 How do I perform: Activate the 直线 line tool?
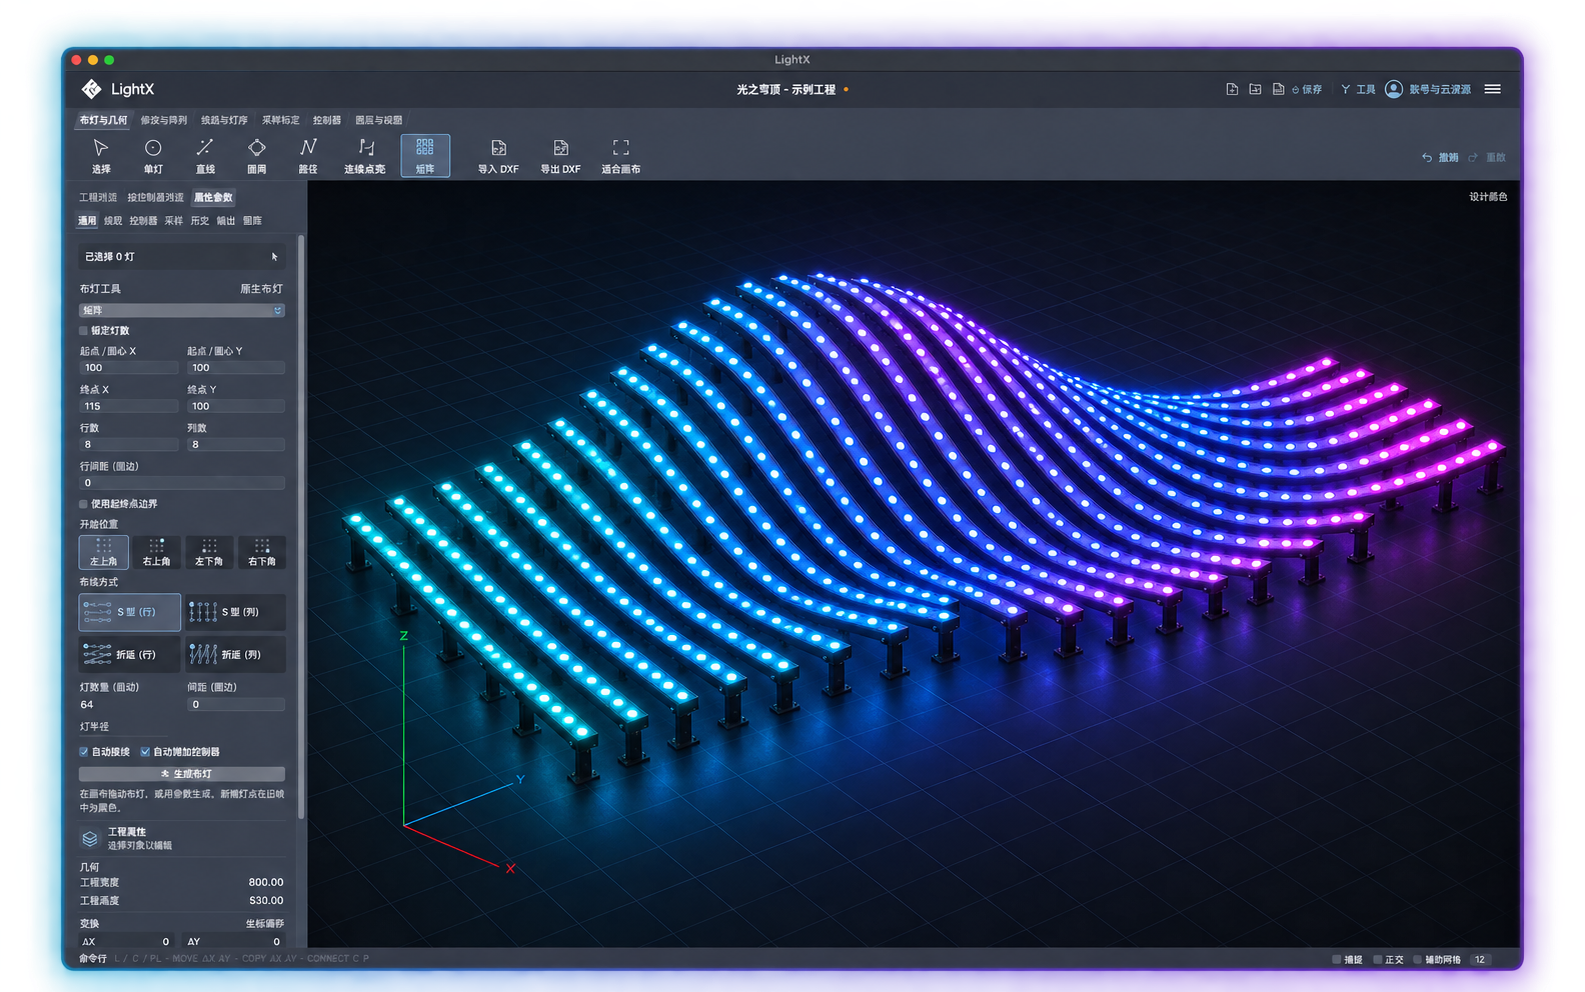(205, 156)
